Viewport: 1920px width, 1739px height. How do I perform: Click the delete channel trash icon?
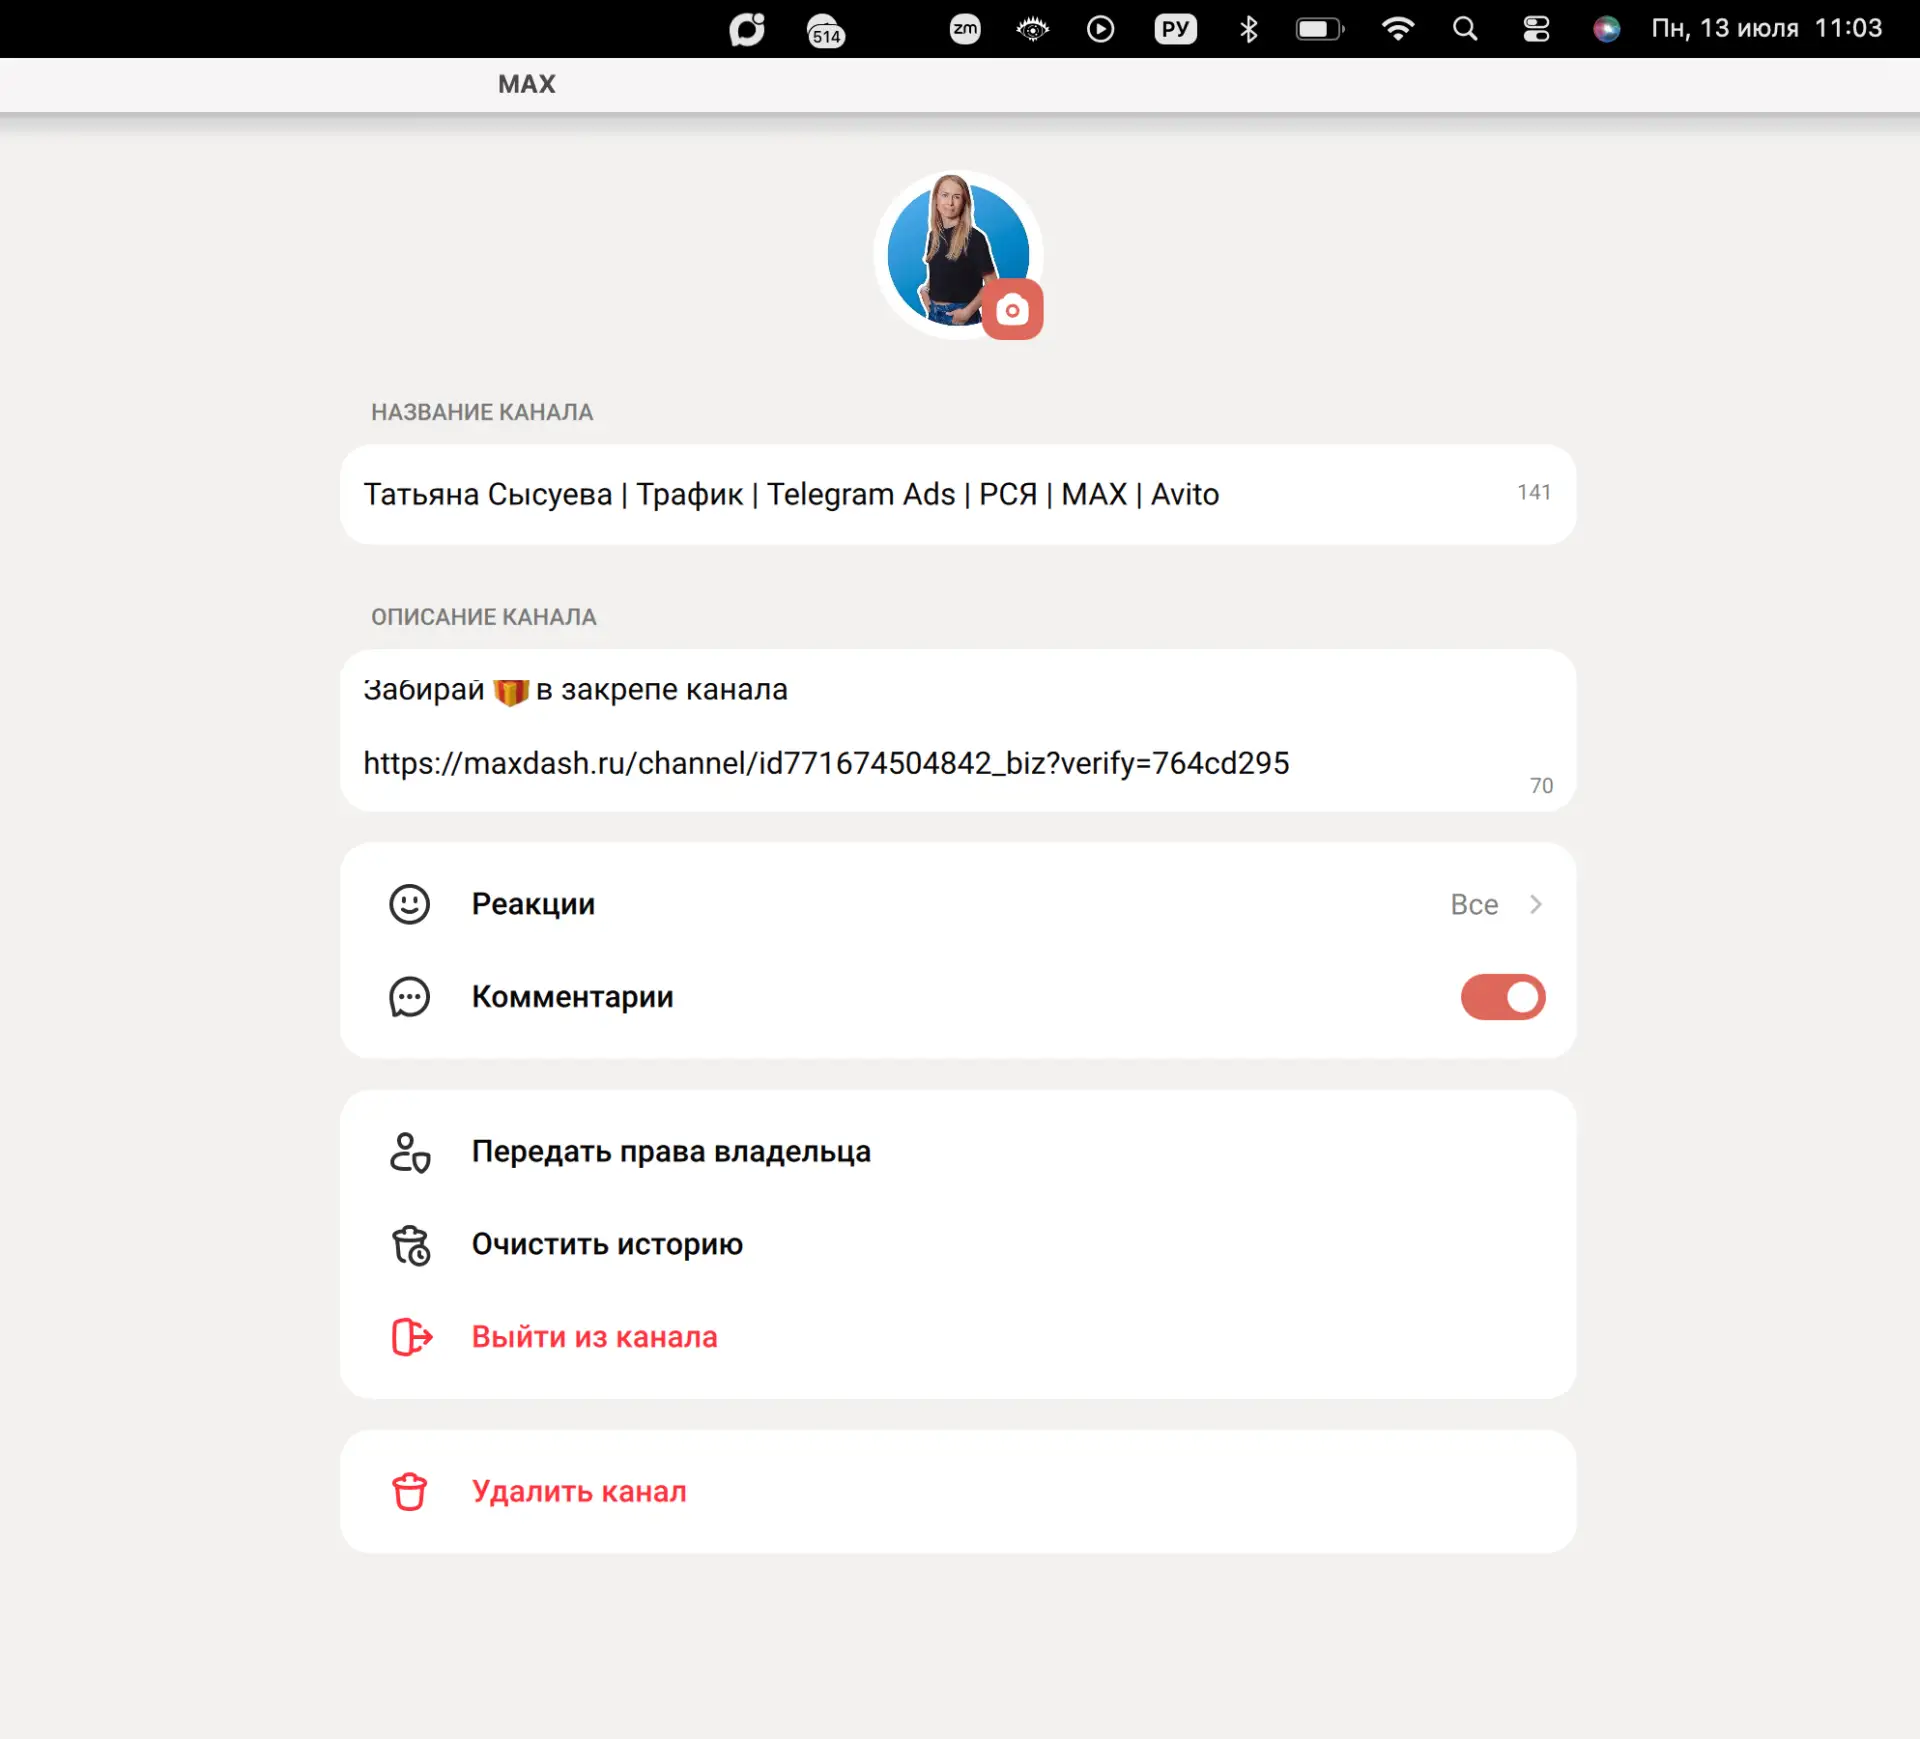coord(410,1491)
